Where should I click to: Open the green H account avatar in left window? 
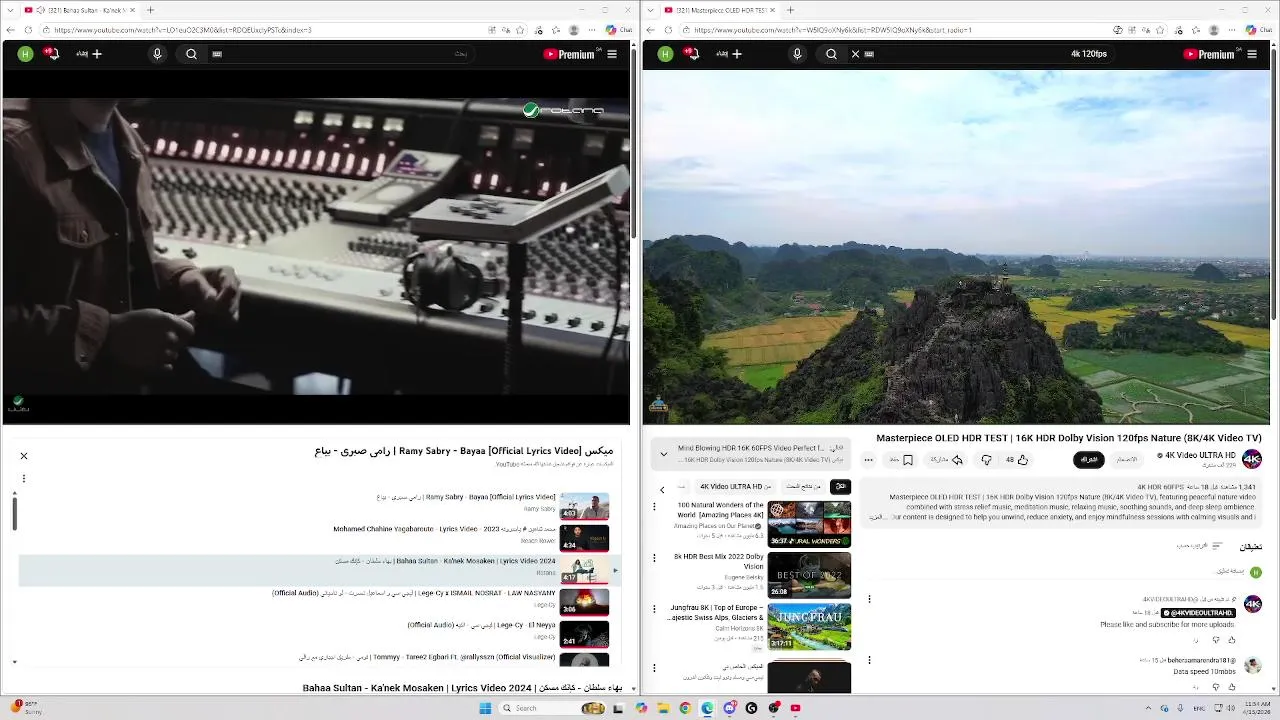click(x=25, y=54)
